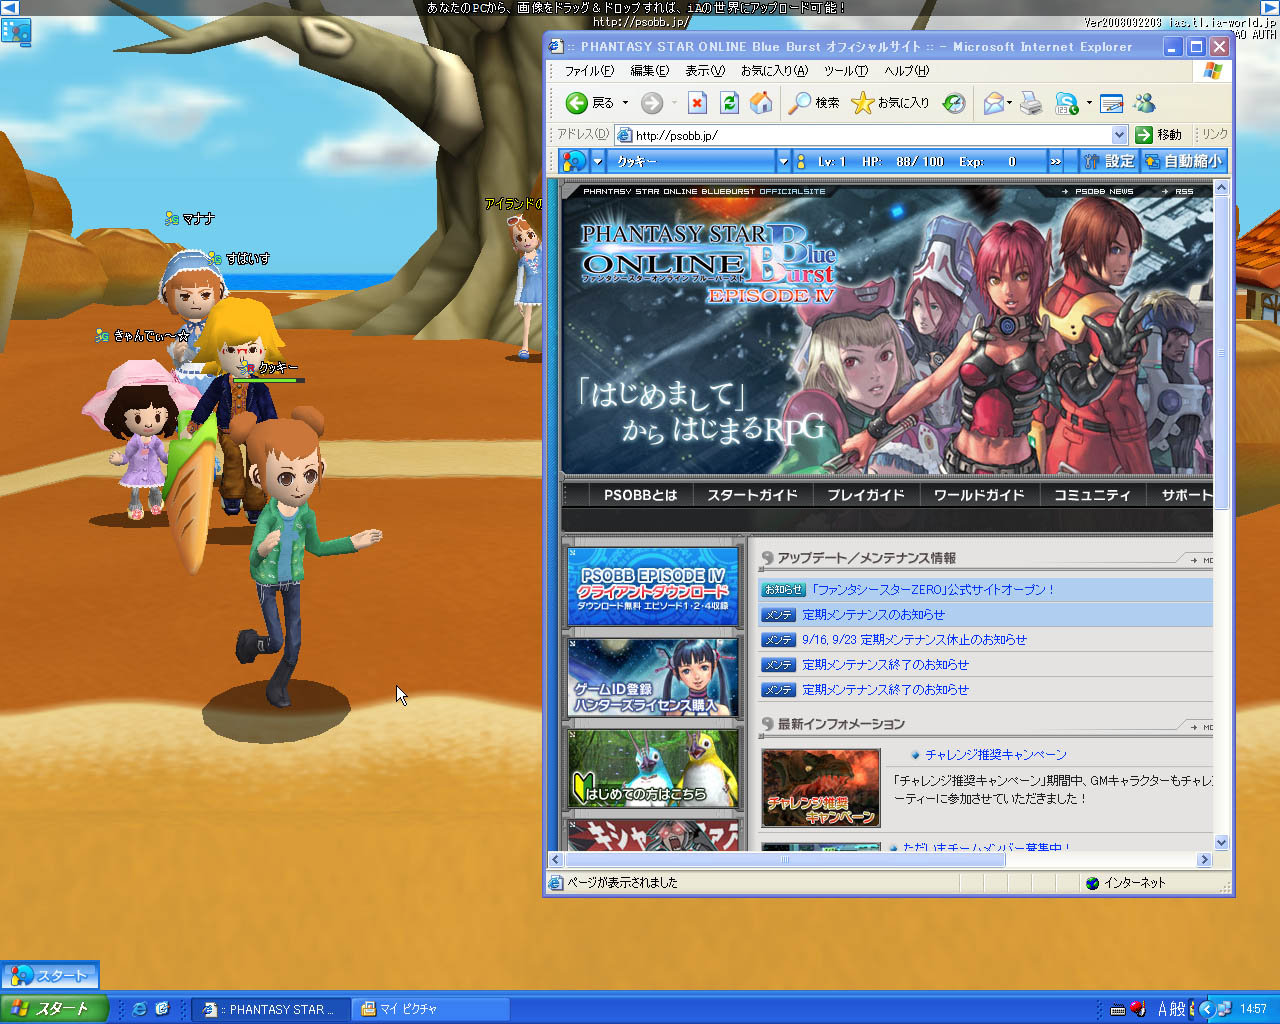The image size is (1280, 1024).
Task: Click the Stop loading icon in the toolbar
Action: [698, 103]
